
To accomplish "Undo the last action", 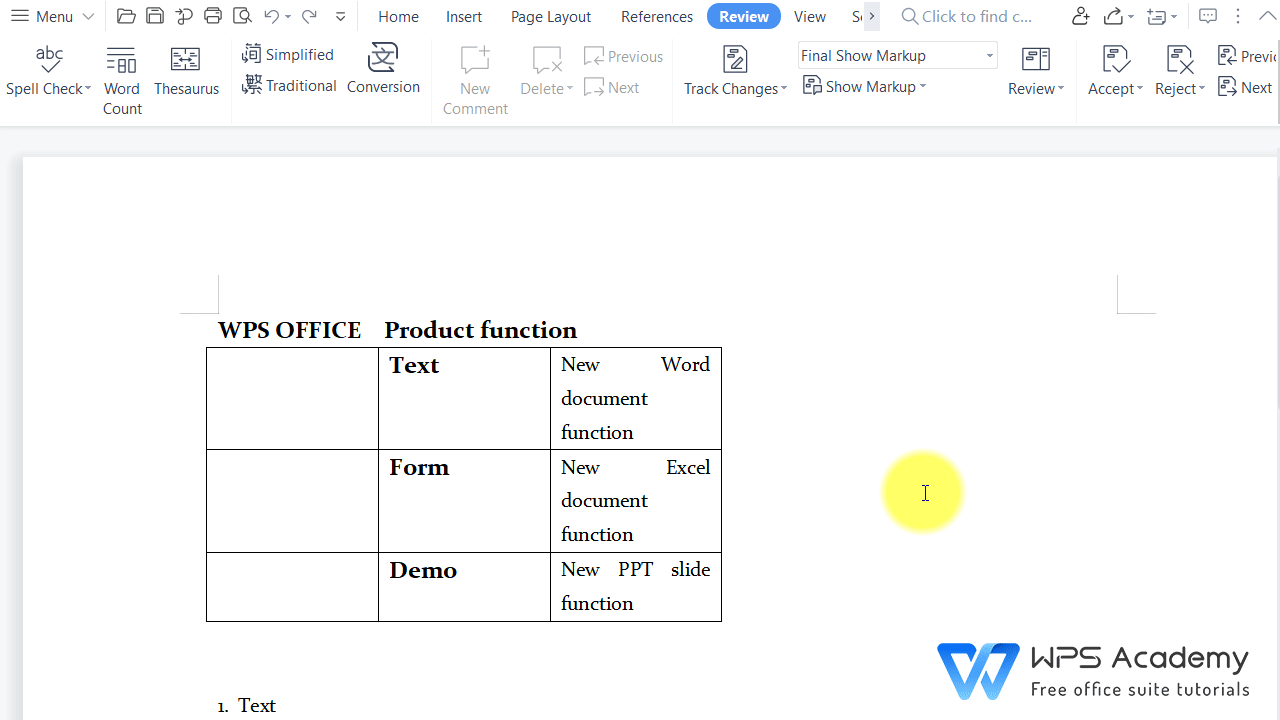I will 270,16.
